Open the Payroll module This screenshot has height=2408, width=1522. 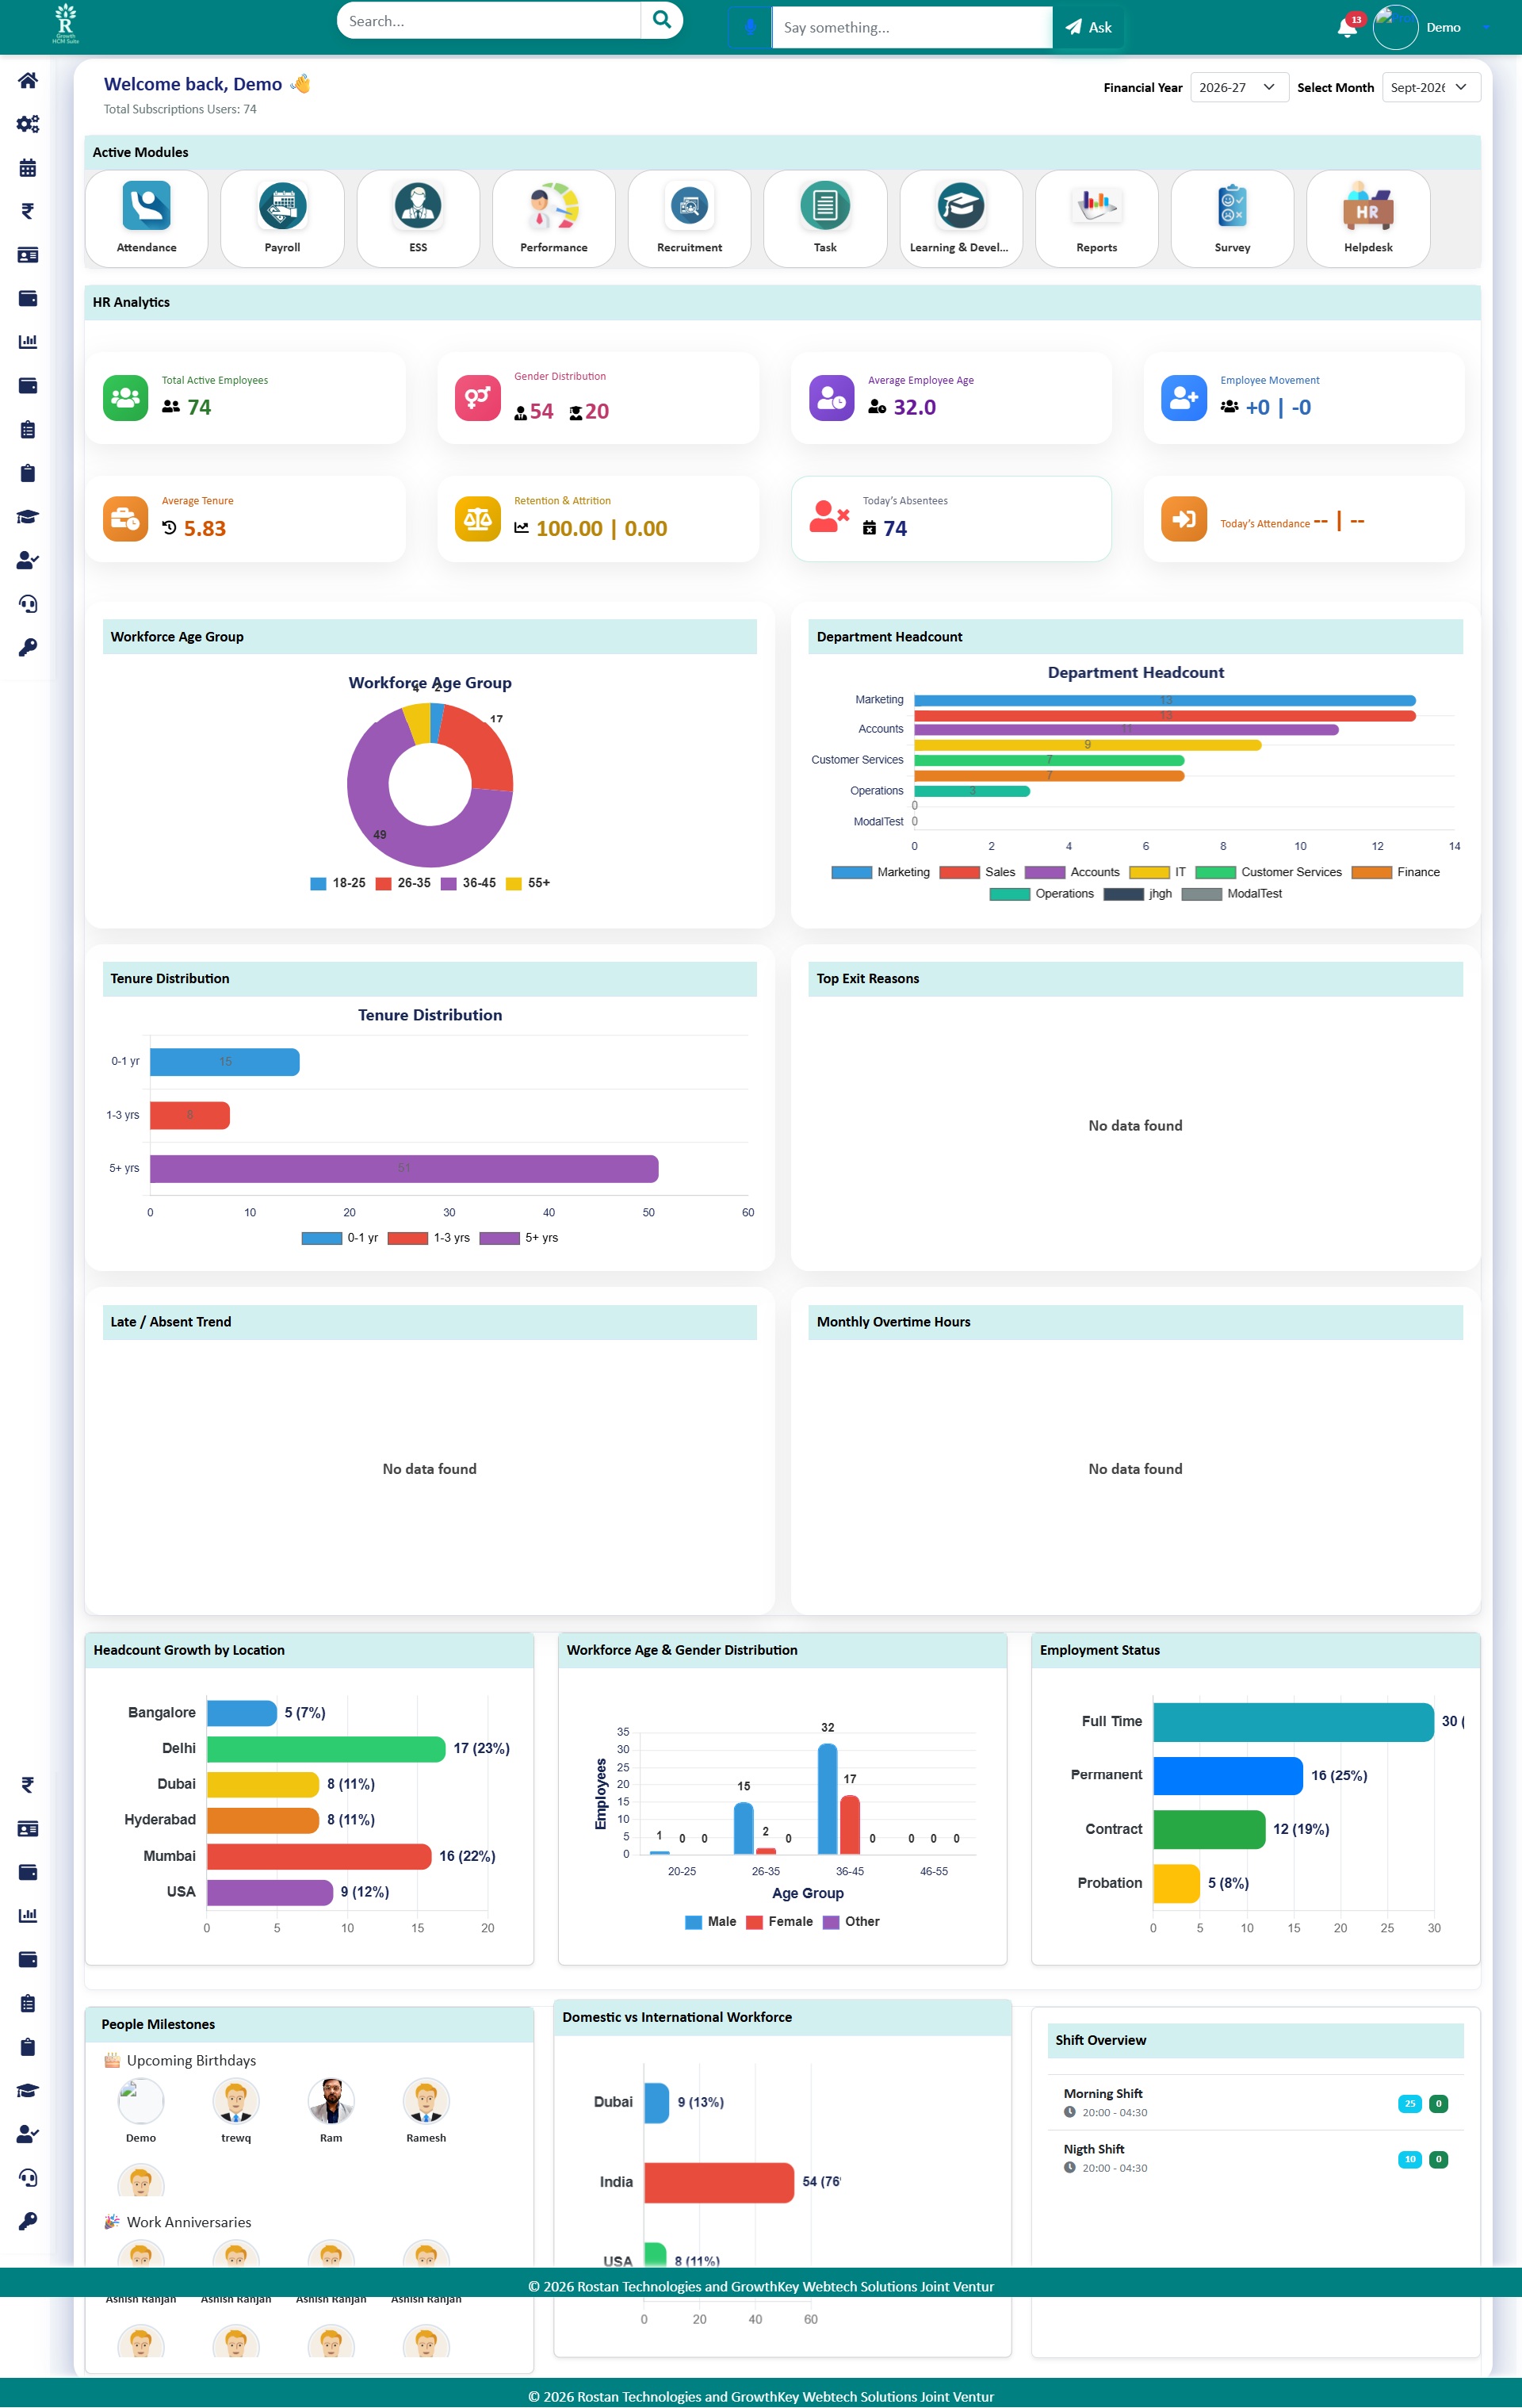(282, 218)
